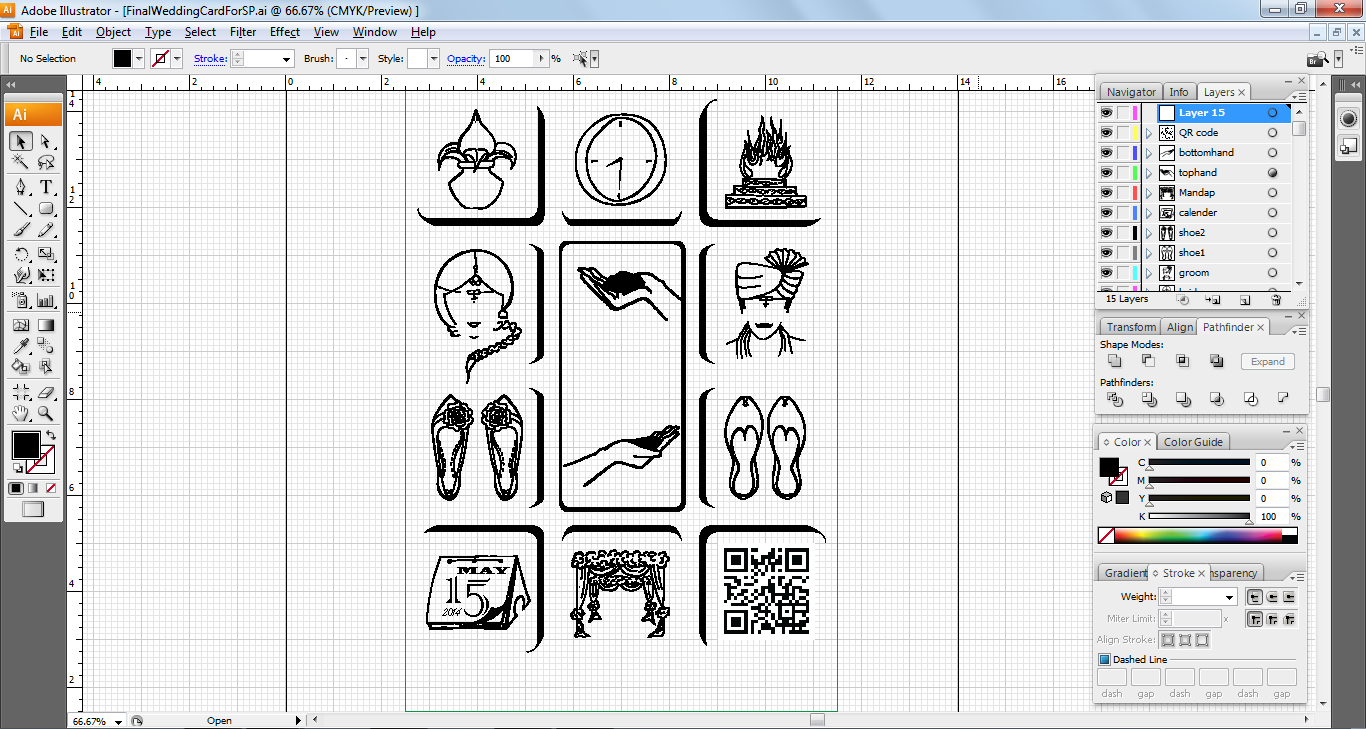
Task: Select the Column Graph tool
Action: (x=46, y=300)
